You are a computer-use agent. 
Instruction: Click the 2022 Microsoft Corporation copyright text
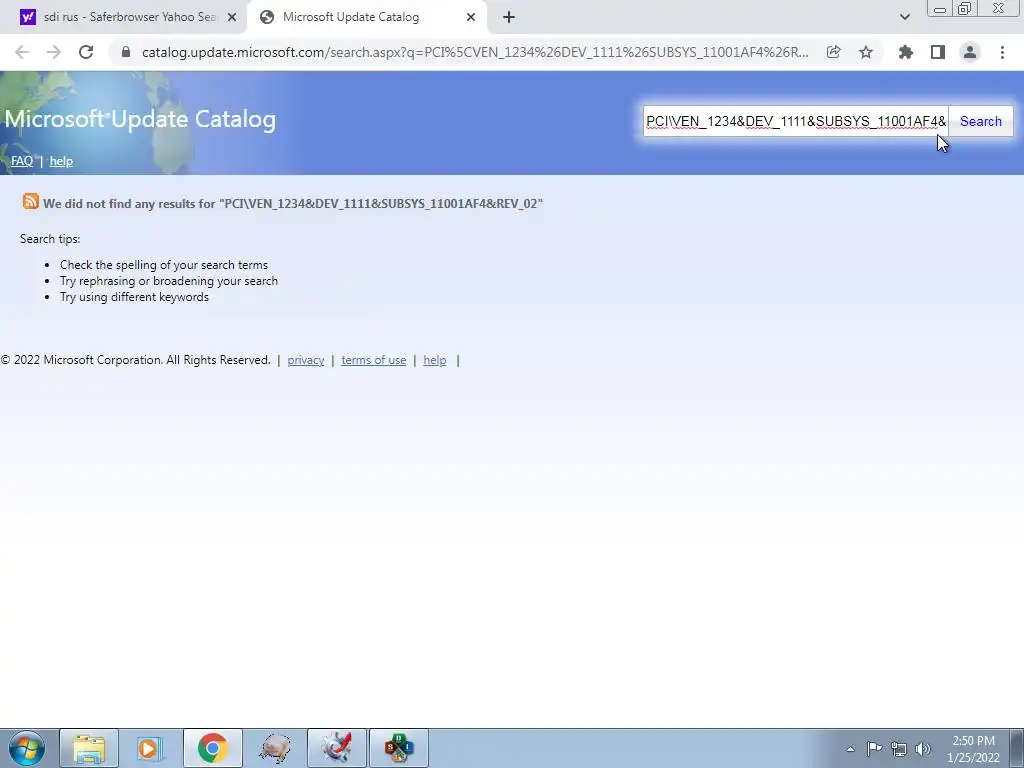pos(136,360)
